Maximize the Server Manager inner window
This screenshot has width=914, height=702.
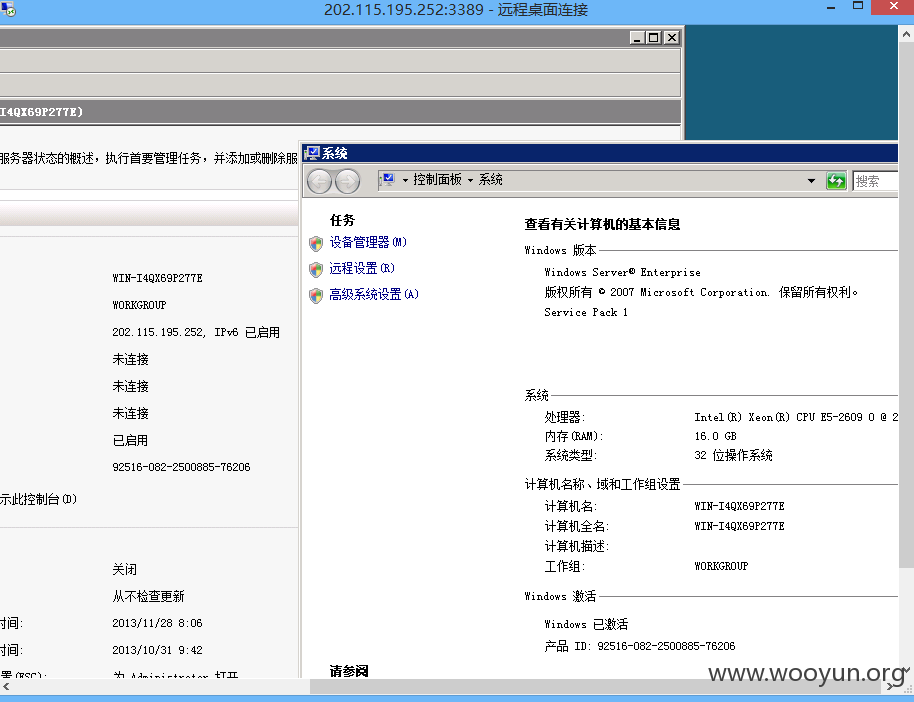pos(654,38)
